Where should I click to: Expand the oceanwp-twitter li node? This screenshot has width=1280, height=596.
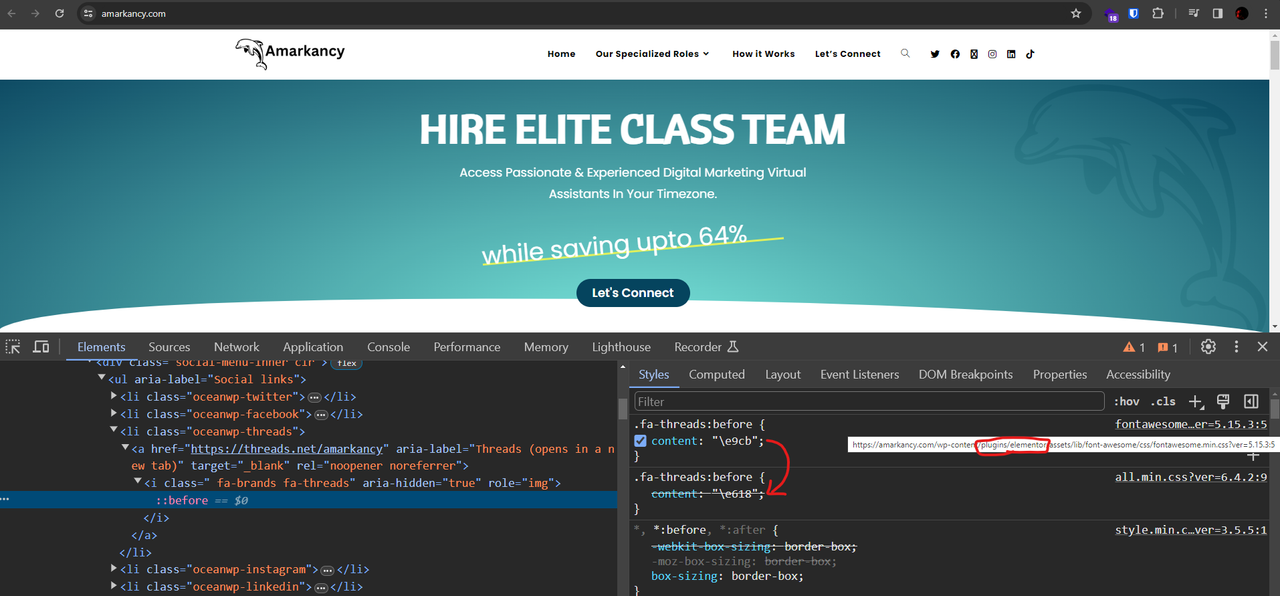click(113, 397)
